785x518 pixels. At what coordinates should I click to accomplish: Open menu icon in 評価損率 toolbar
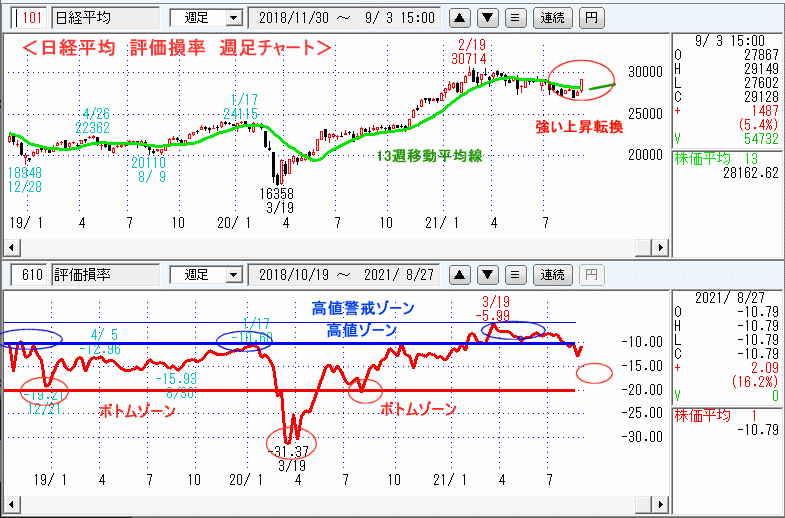click(515, 275)
